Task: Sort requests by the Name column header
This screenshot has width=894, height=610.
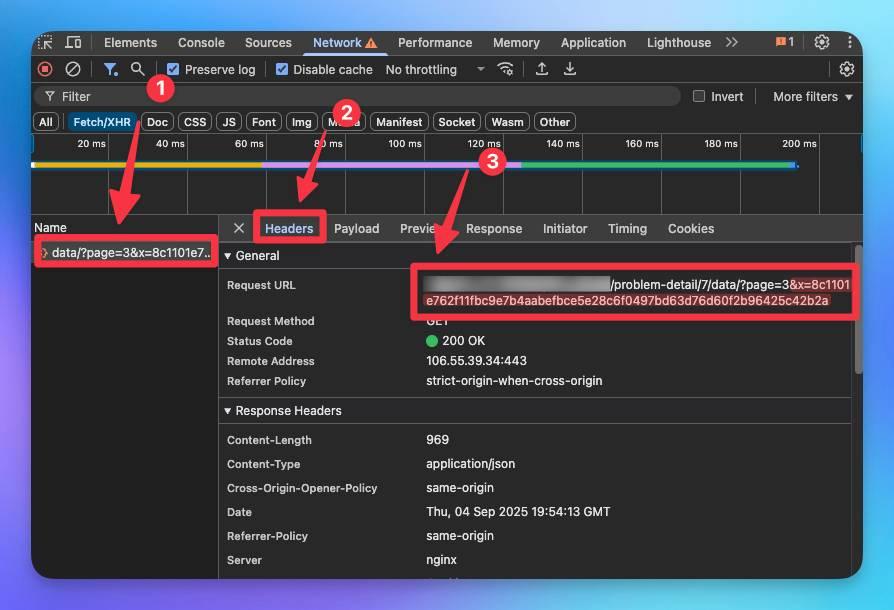Action: (50, 227)
